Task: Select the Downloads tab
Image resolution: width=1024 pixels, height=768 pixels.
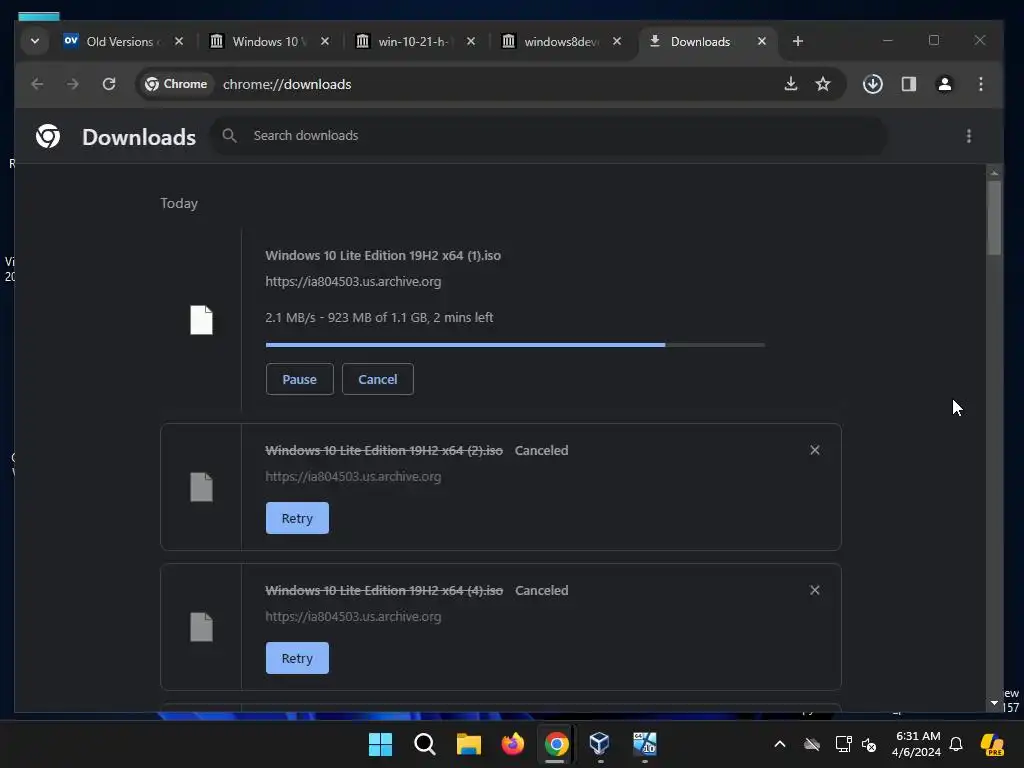Action: 699,41
